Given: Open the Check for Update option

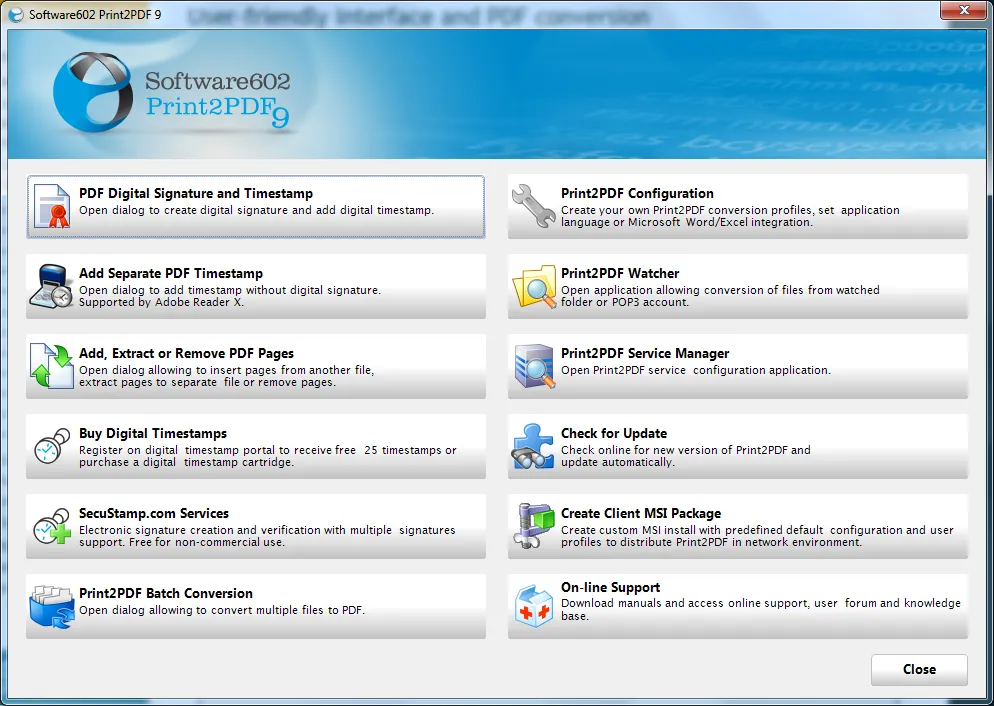Looking at the screenshot, I should (737, 447).
